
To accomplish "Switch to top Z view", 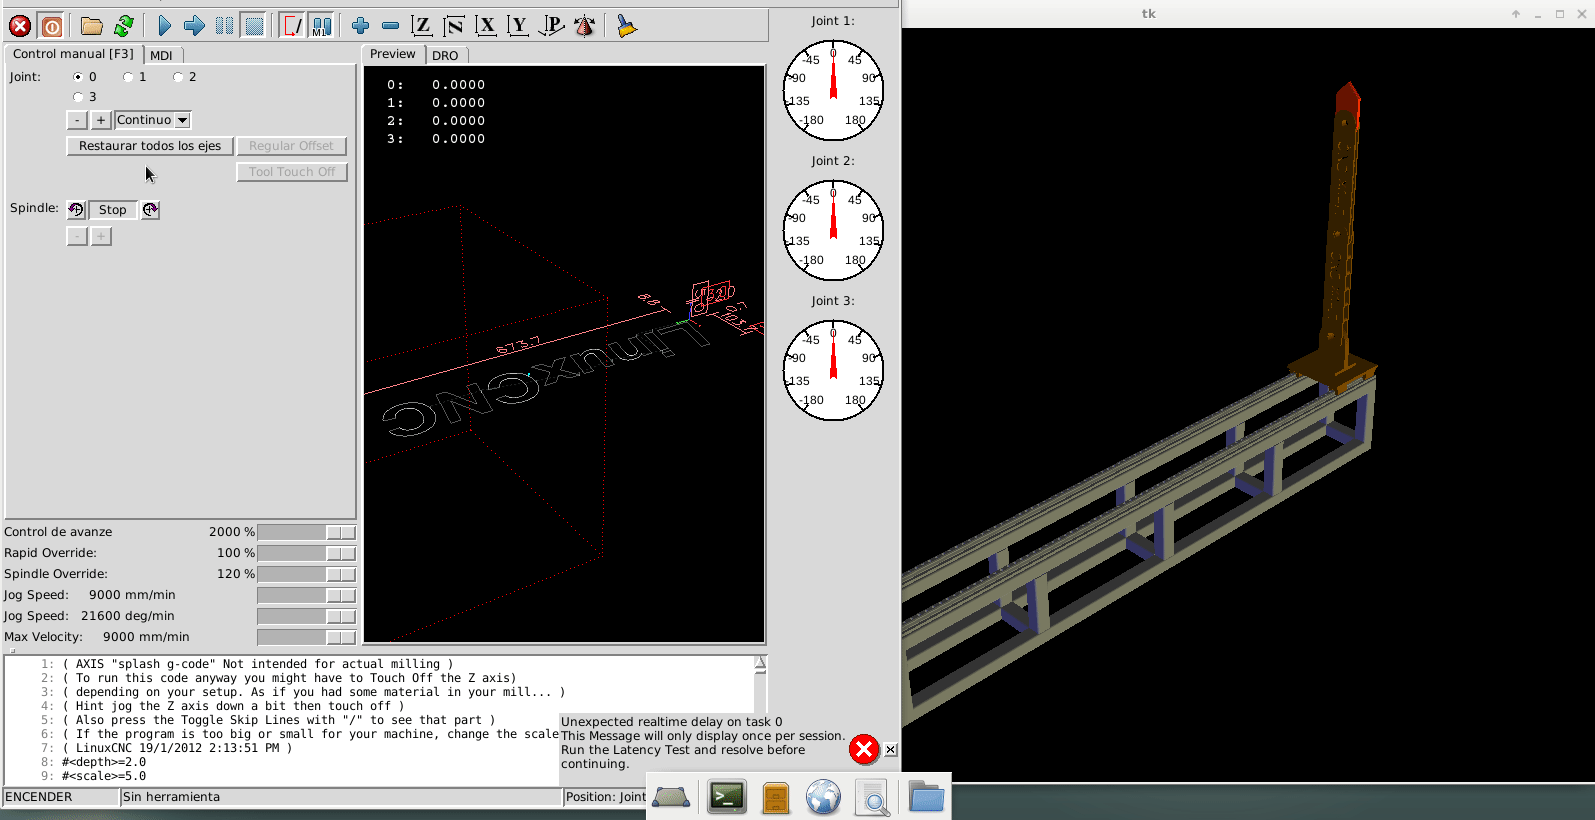I will pyautogui.click(x=422, y=26).
